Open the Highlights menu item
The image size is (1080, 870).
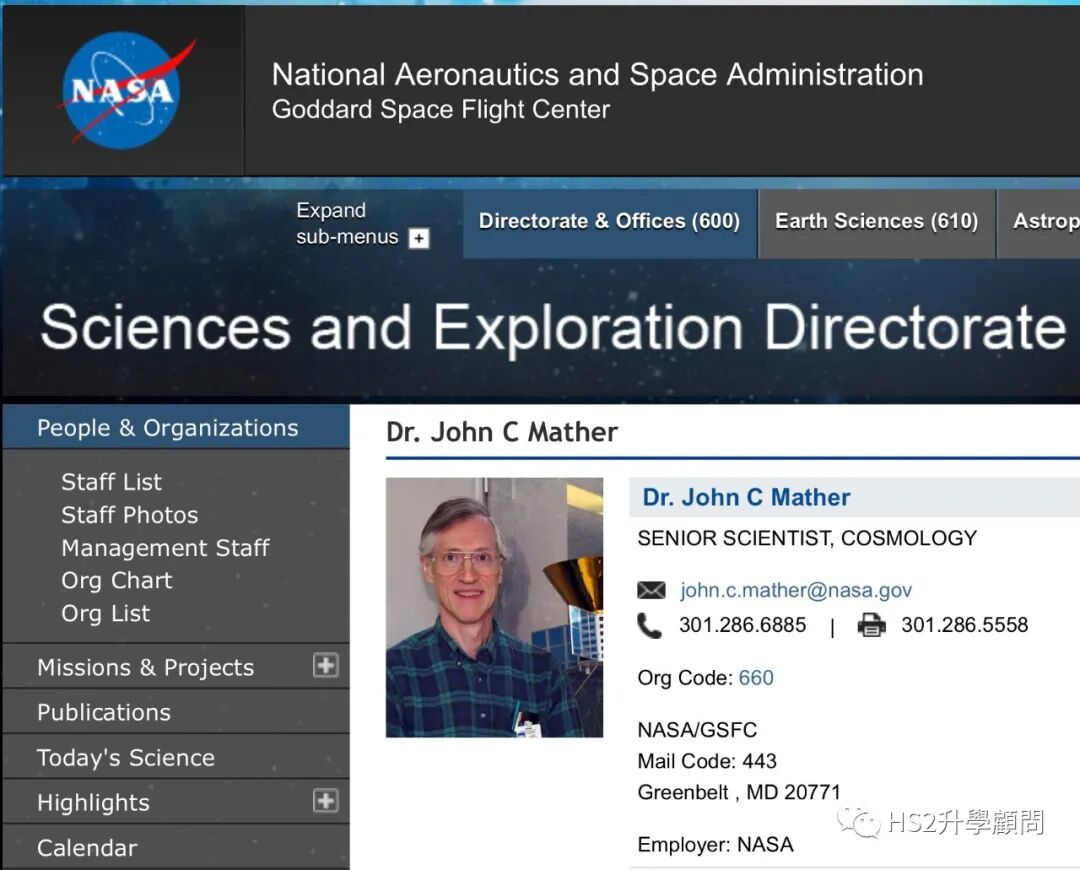click(93, 803)
